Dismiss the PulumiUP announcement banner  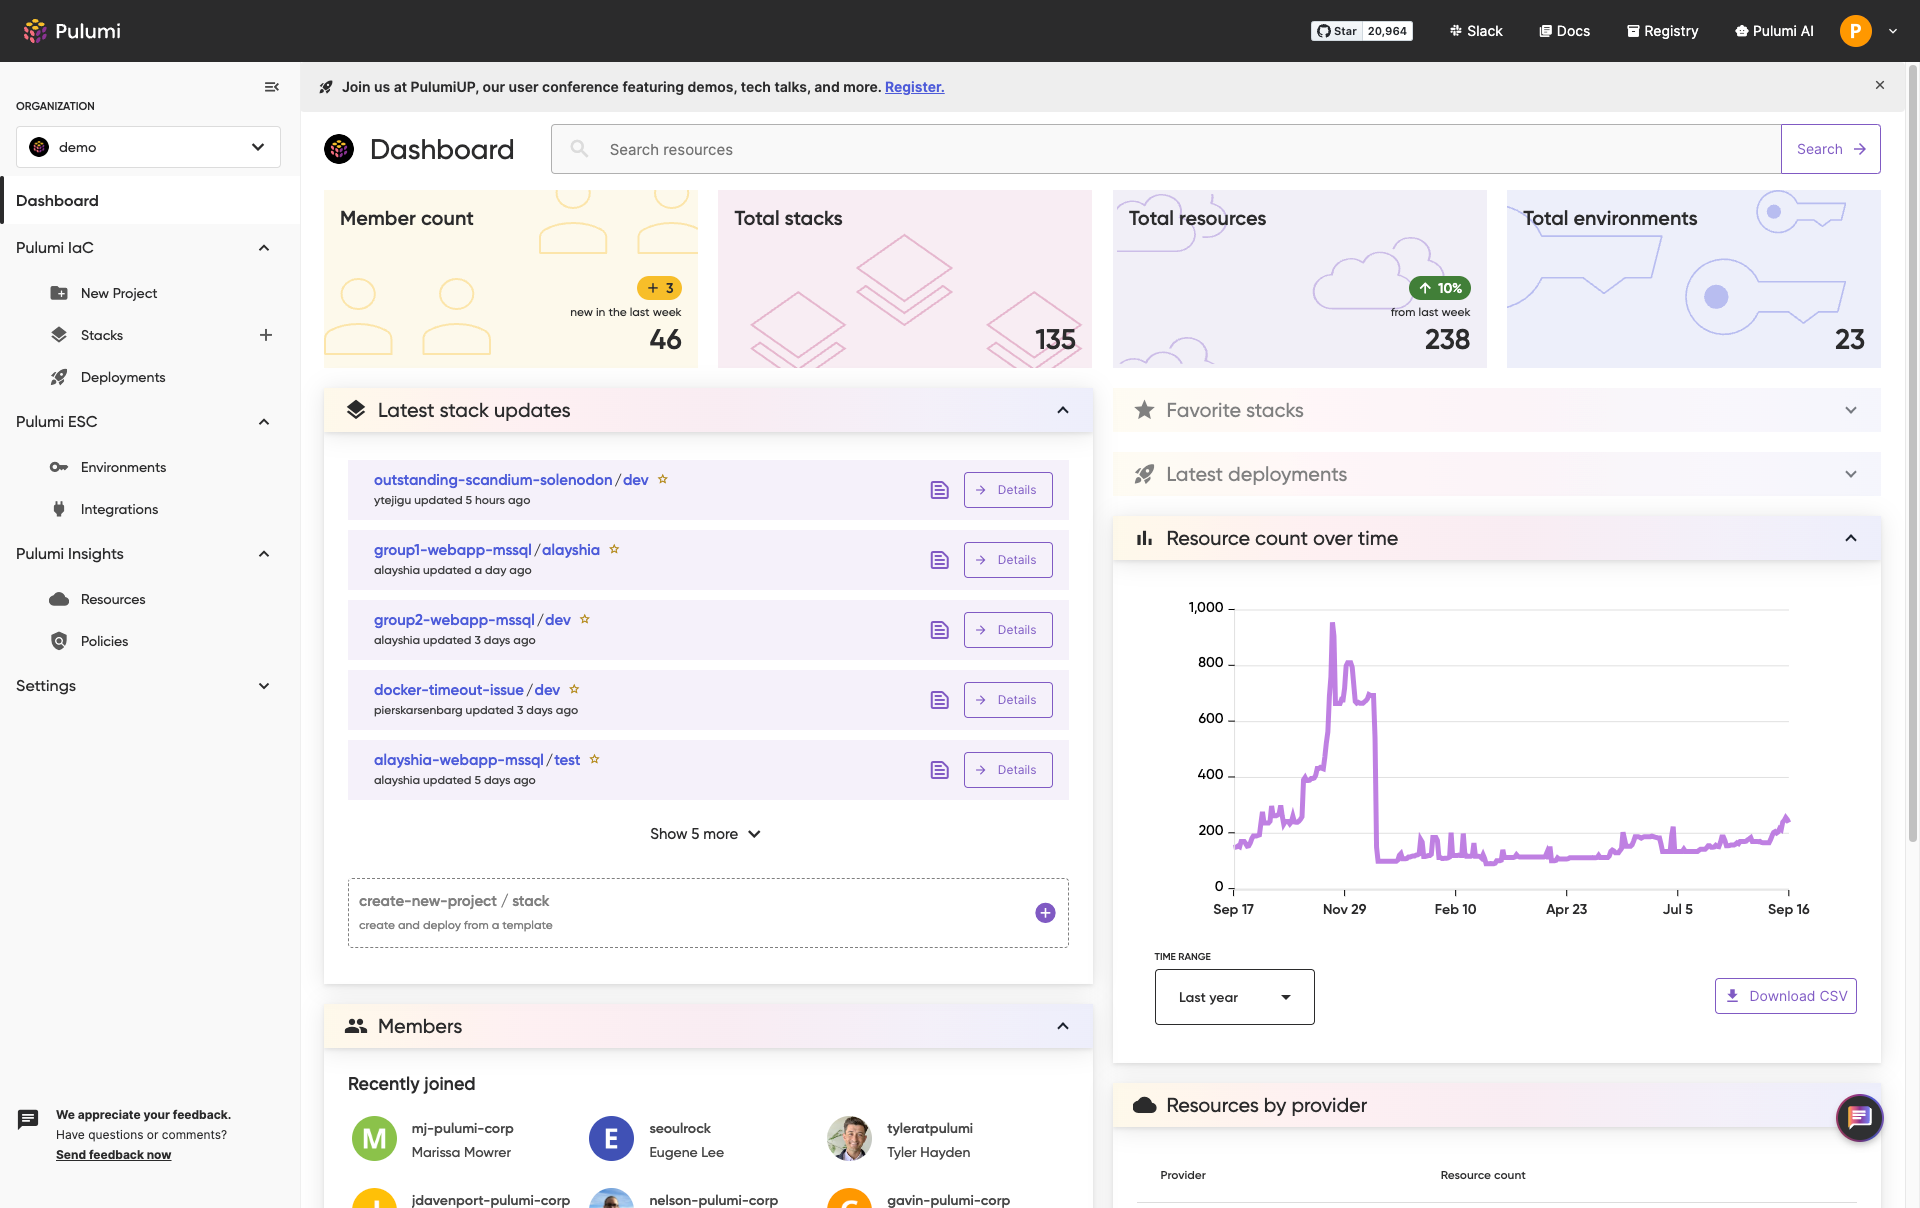click(x=1880, y=85)
